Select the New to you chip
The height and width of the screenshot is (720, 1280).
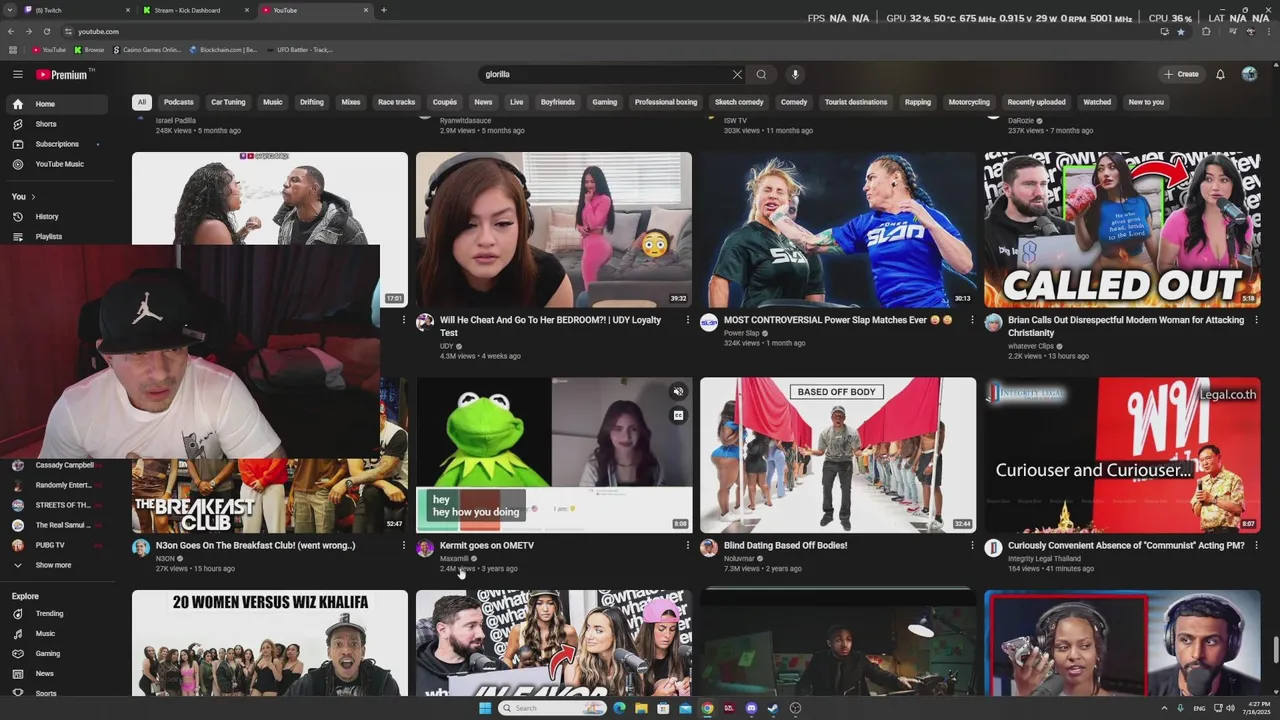(x=1146, y=102)
